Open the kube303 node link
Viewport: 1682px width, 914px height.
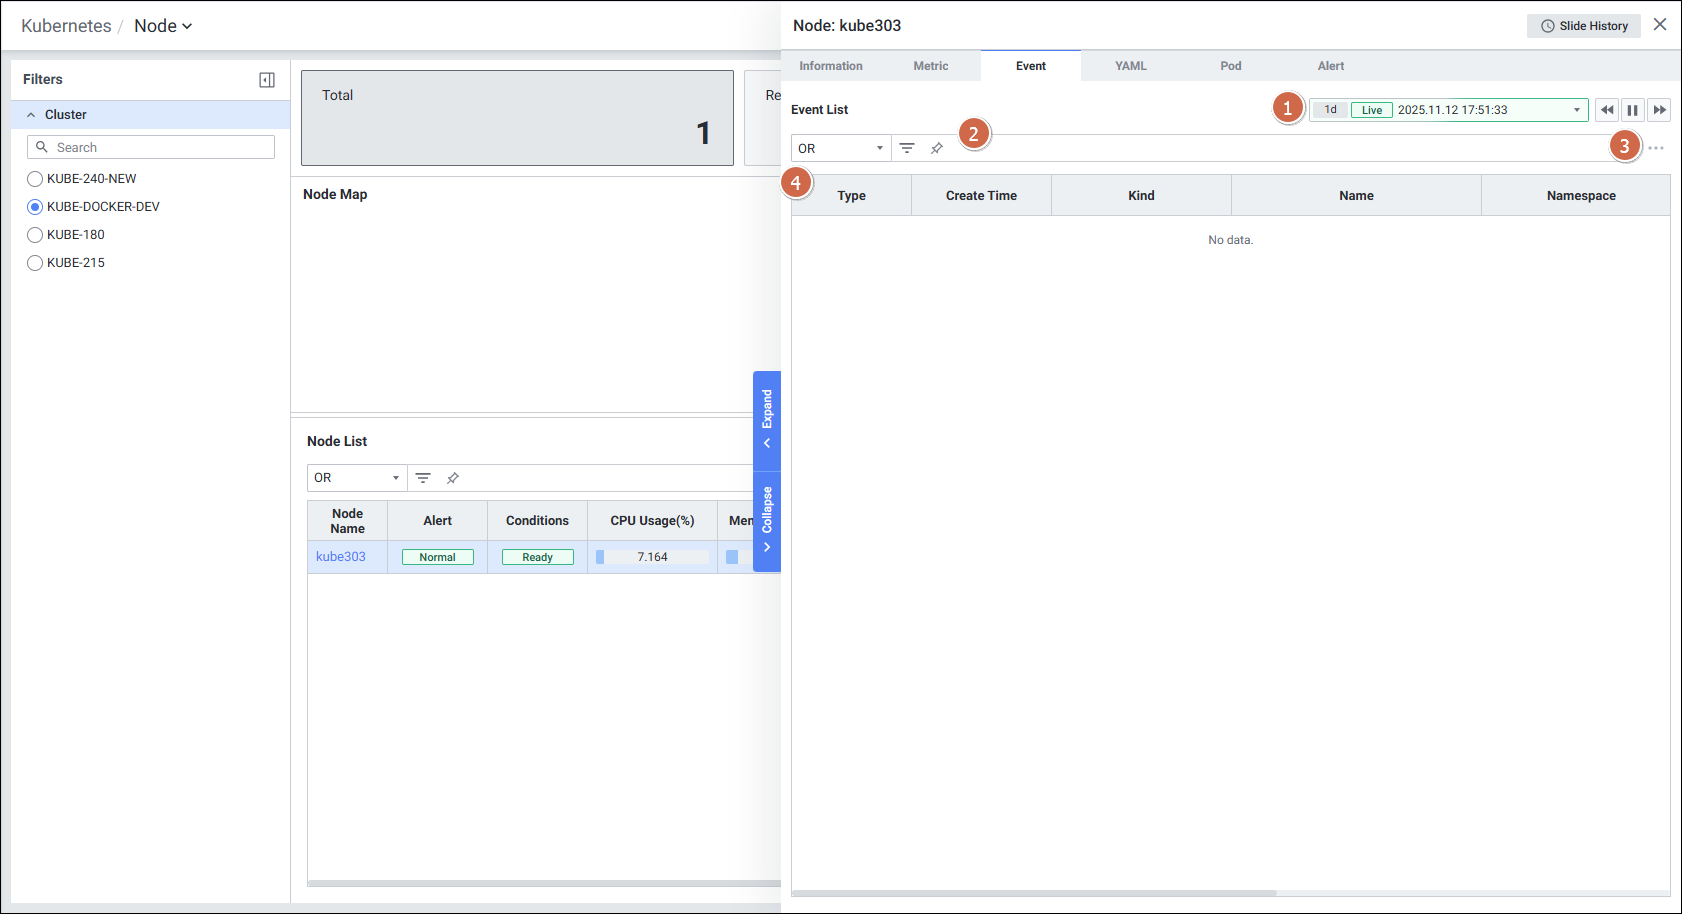[341, 557]
